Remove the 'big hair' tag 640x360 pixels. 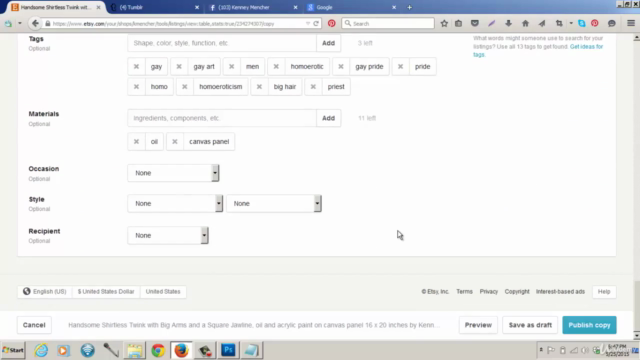[259, 87]
